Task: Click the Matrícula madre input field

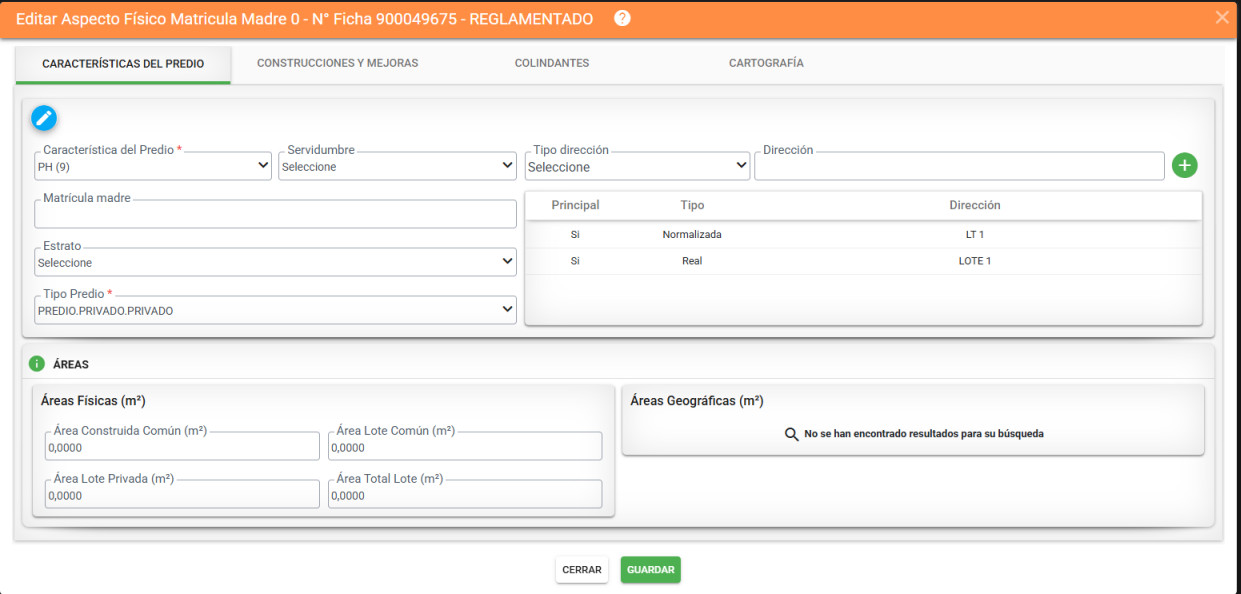Action: pos(276,214)
